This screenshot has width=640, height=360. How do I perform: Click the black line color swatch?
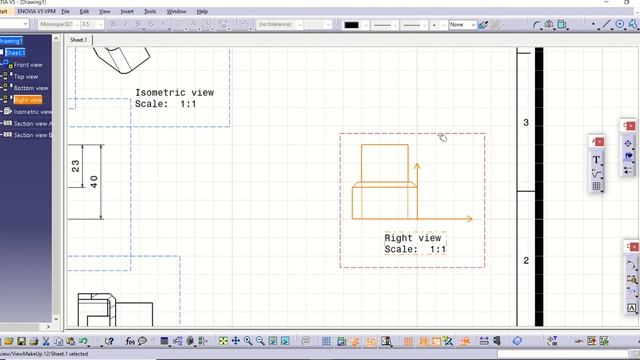[351, 25]
